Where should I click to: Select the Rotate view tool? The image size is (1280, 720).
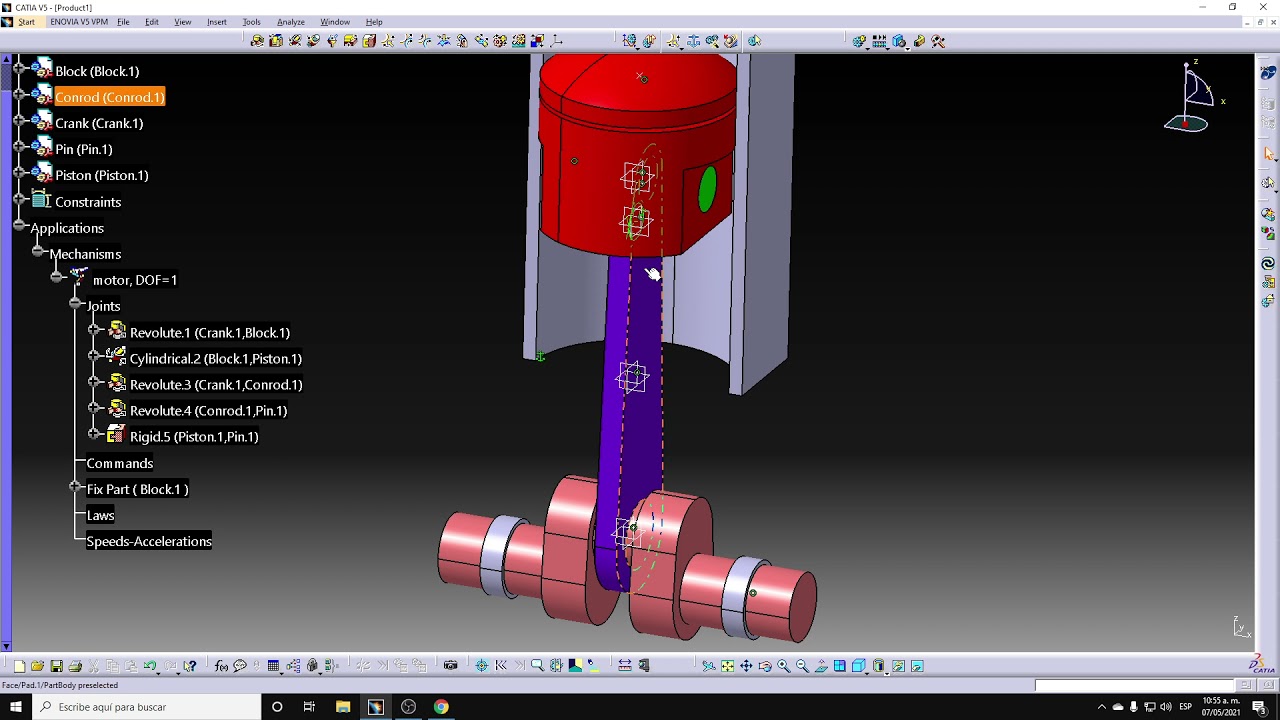pyautogui.click(x=765, y=666)
